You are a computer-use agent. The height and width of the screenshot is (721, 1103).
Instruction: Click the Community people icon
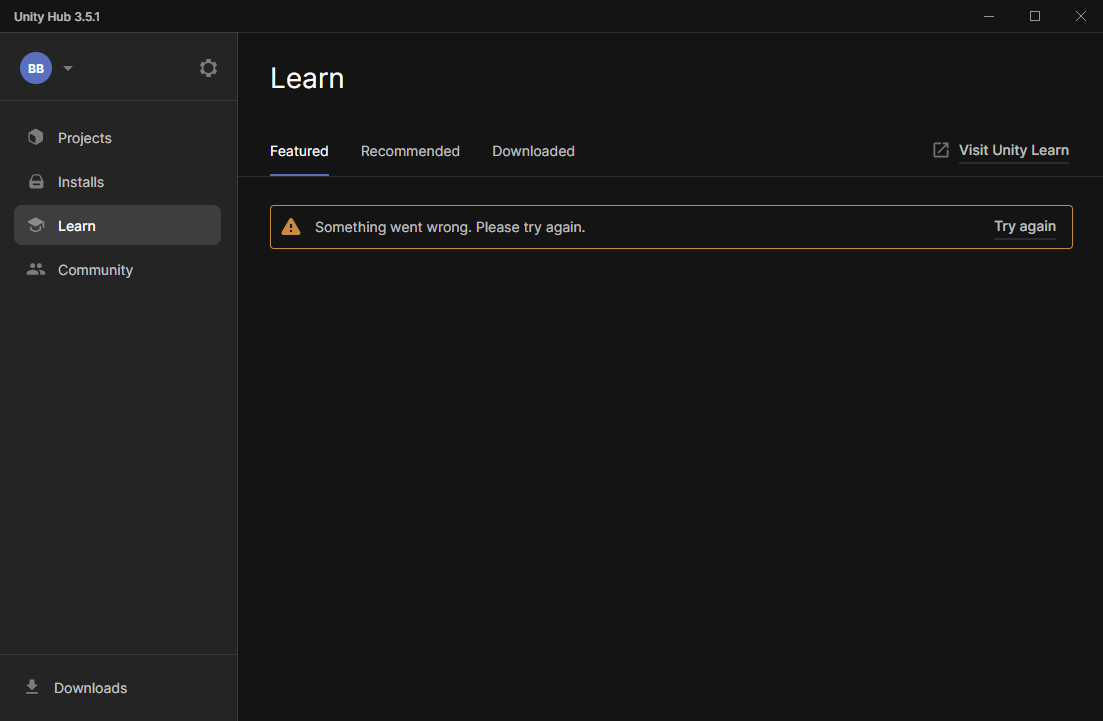pyautogui.click(x=36, y=270)
